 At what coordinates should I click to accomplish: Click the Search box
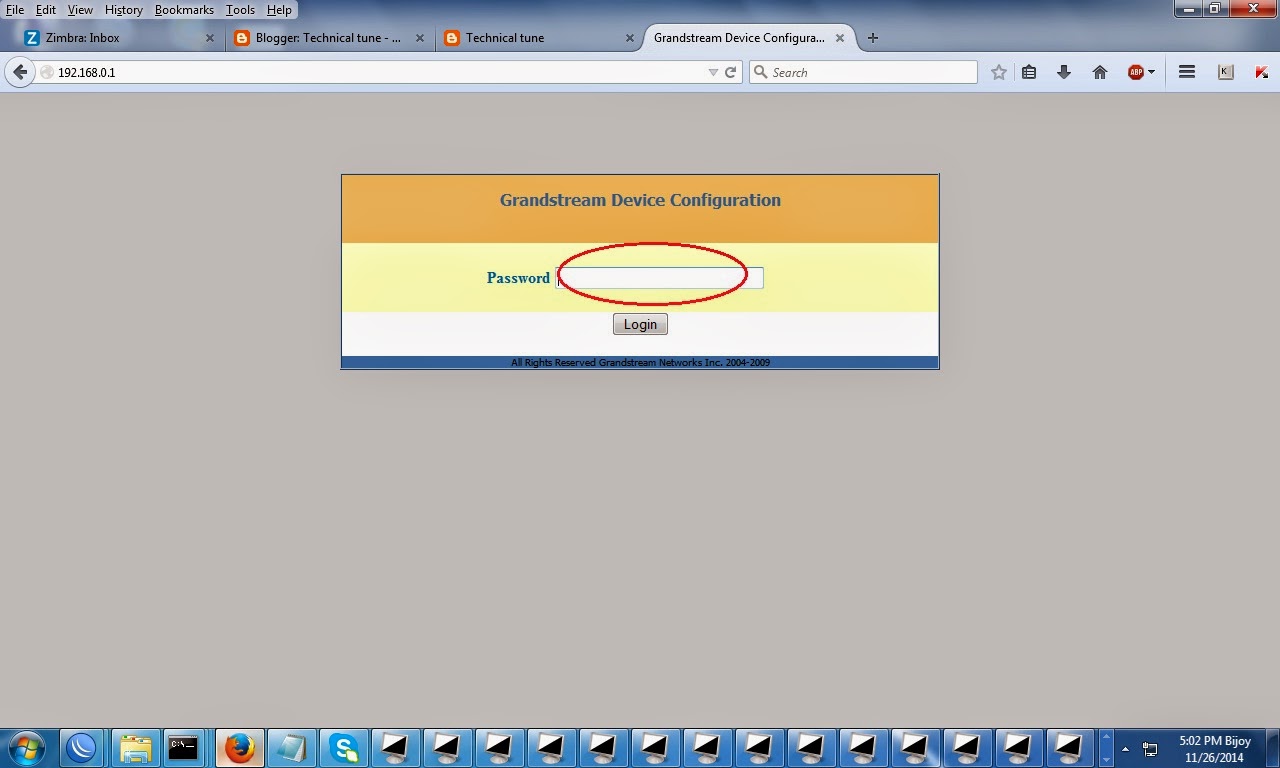point(863,72)
